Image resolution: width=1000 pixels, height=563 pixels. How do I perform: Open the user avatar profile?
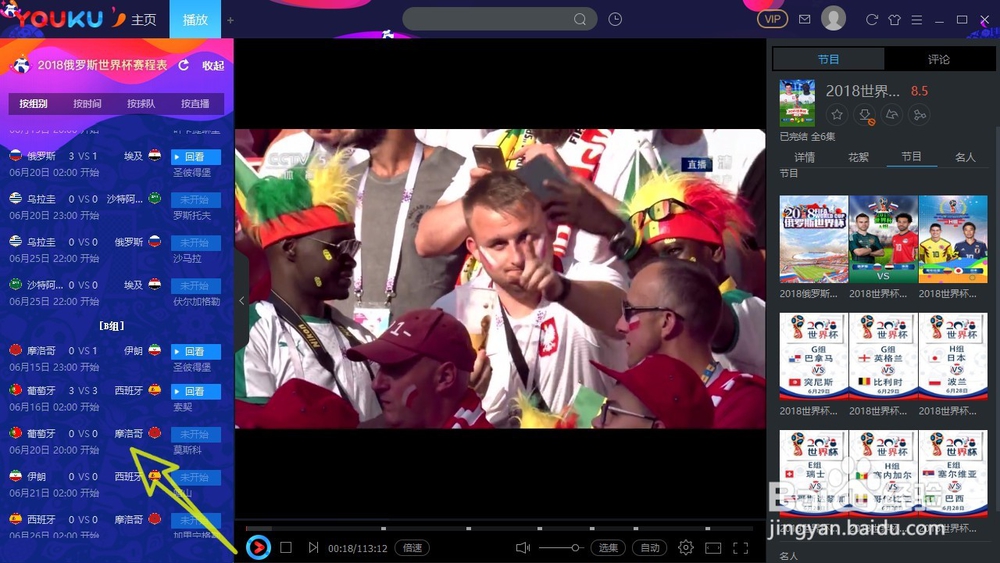[x=834, y=18]
